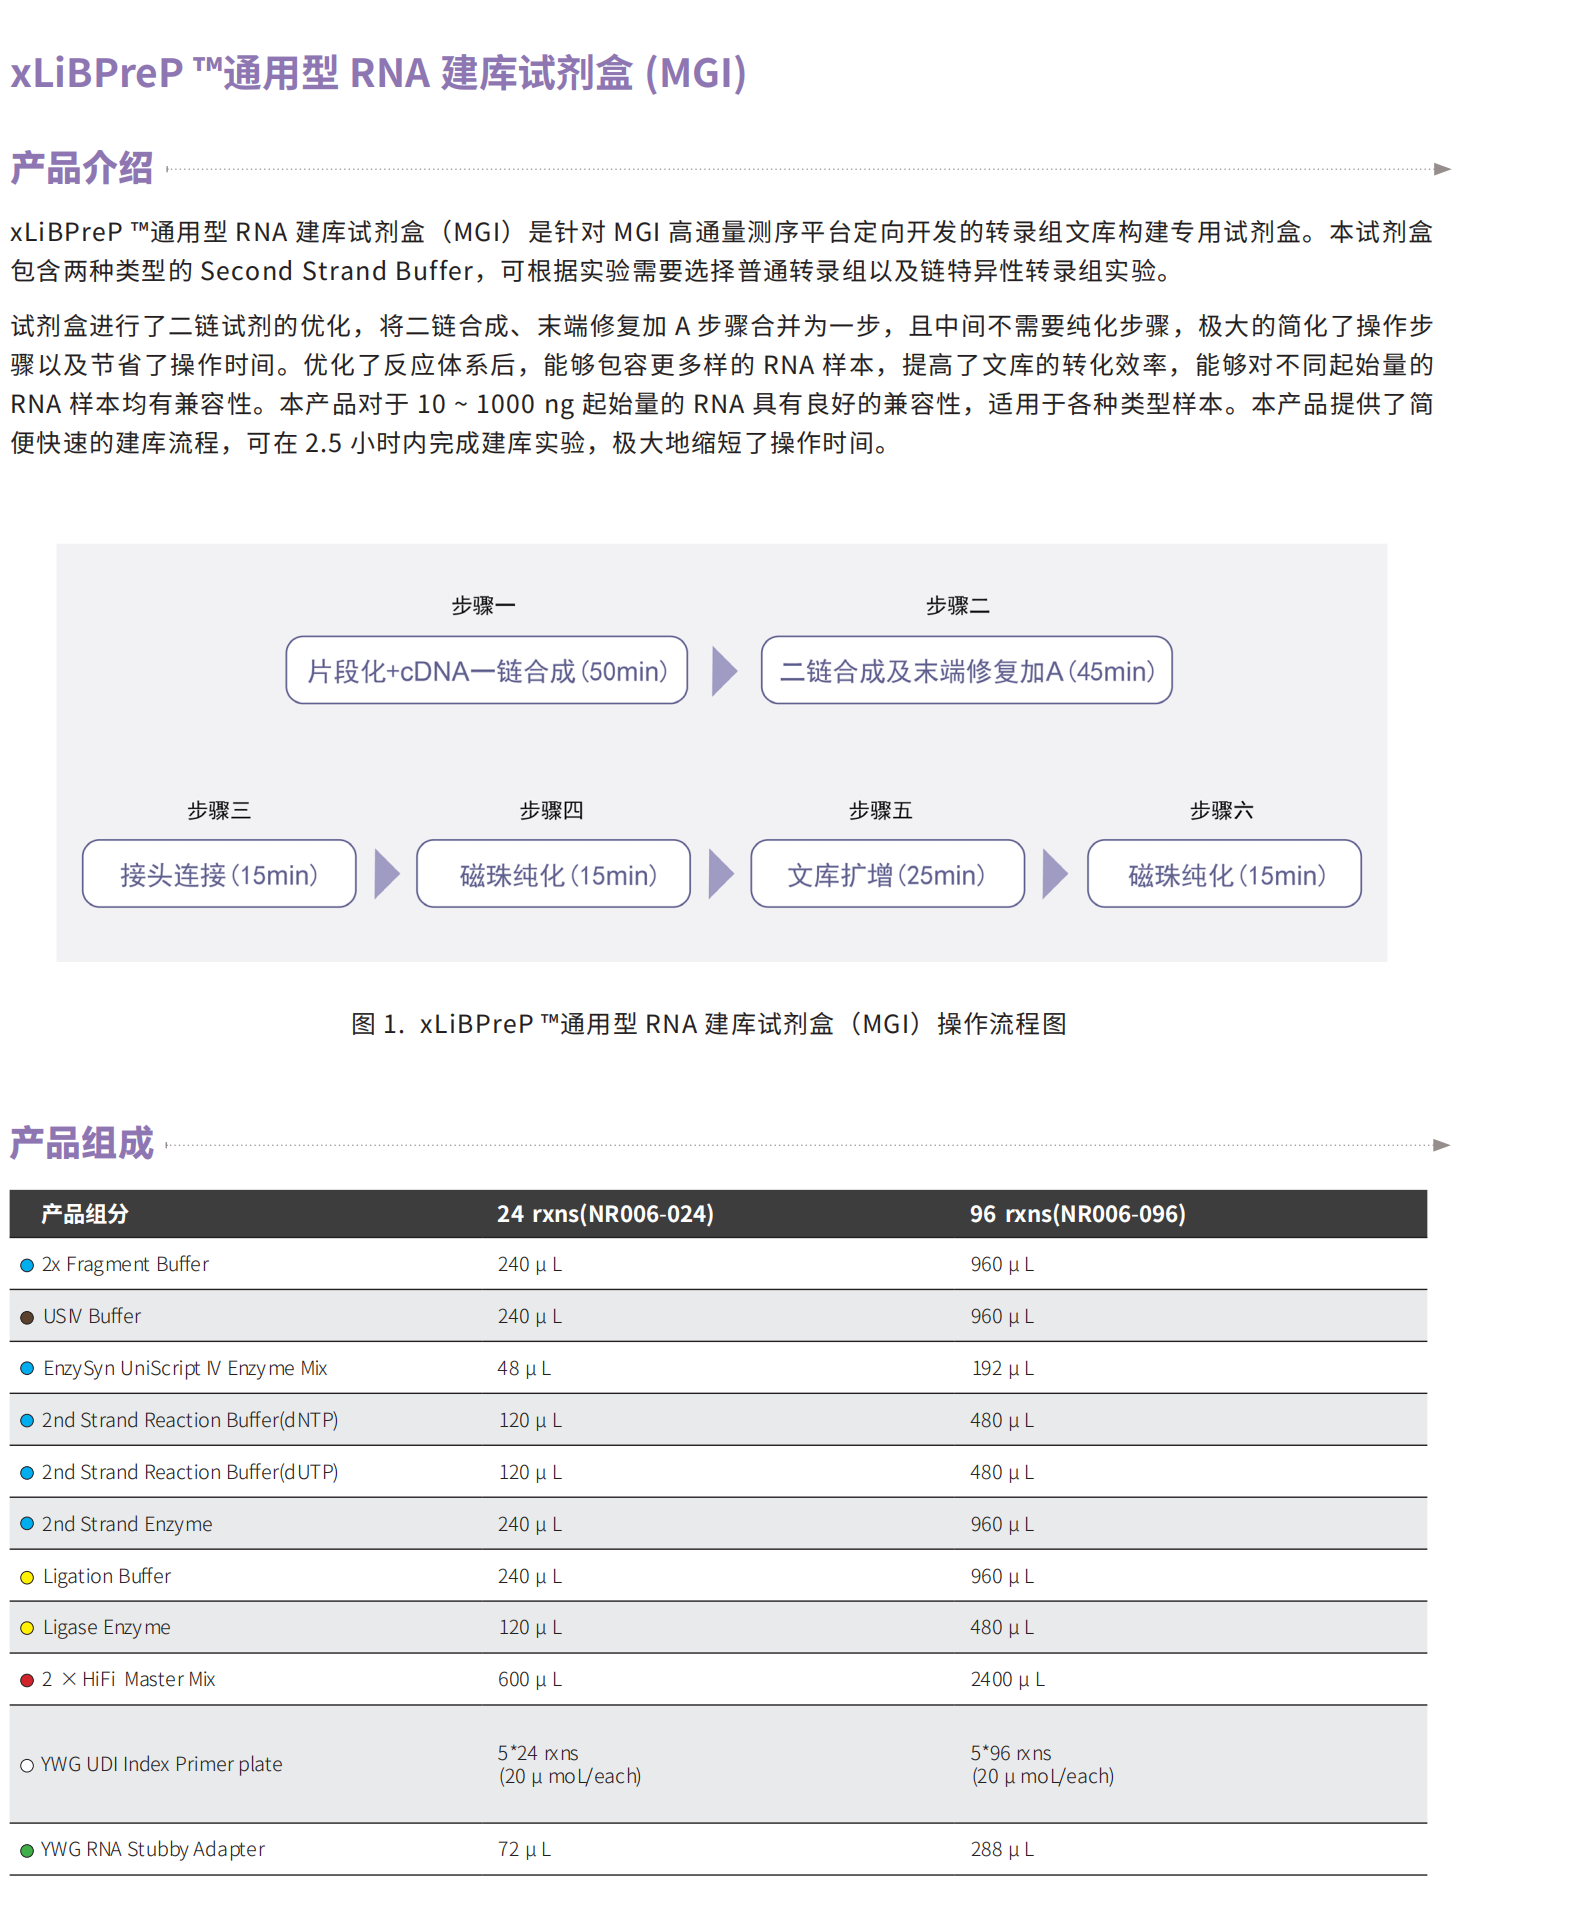Click the arrow after 接头连接 (15min) box
The image size is (1576, 1914).
(387, 874)
